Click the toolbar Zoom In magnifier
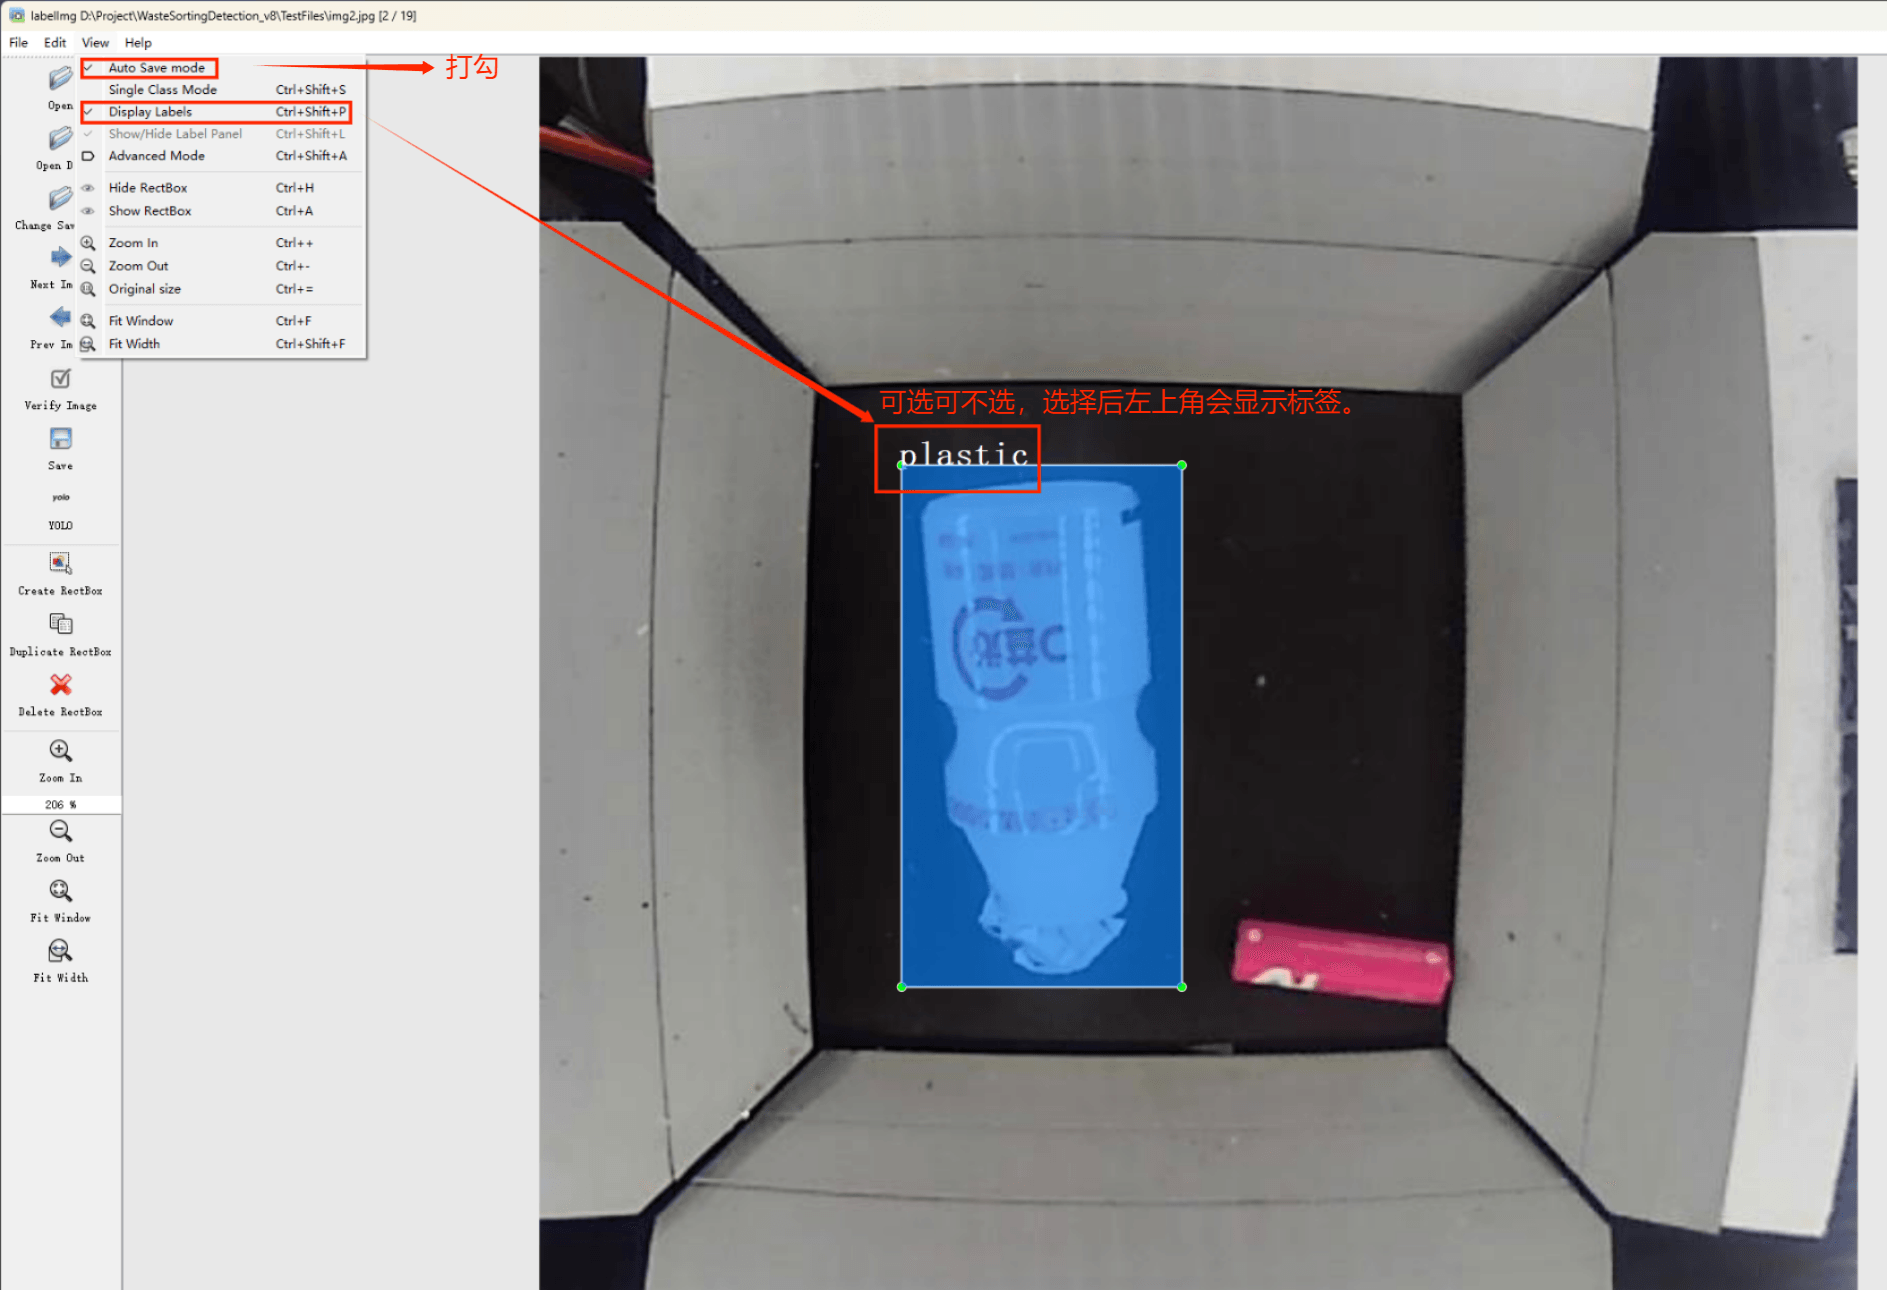 click(x=60, y=751)
